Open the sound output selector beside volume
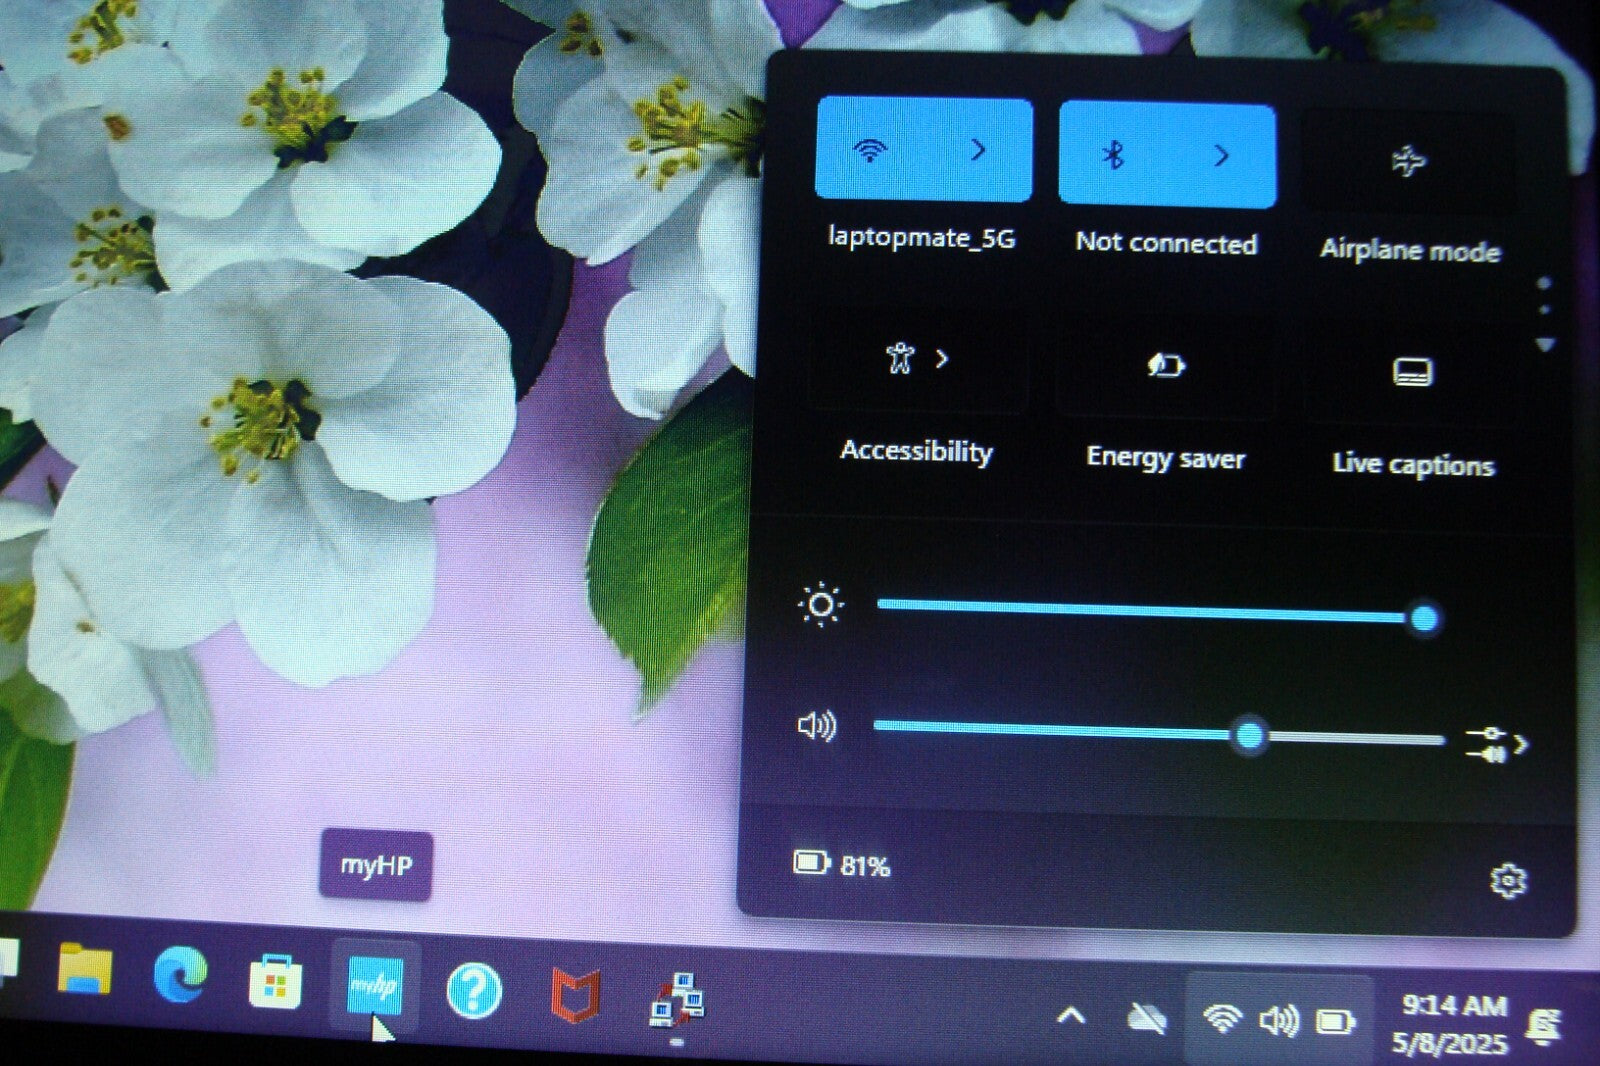The height and width of the screenshot is (1066, 1600). (x=1497, y=744)
